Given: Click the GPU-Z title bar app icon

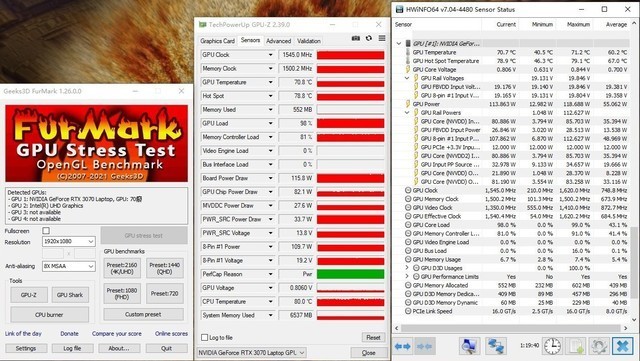Looking at the screenshot, I should (202, 25).
